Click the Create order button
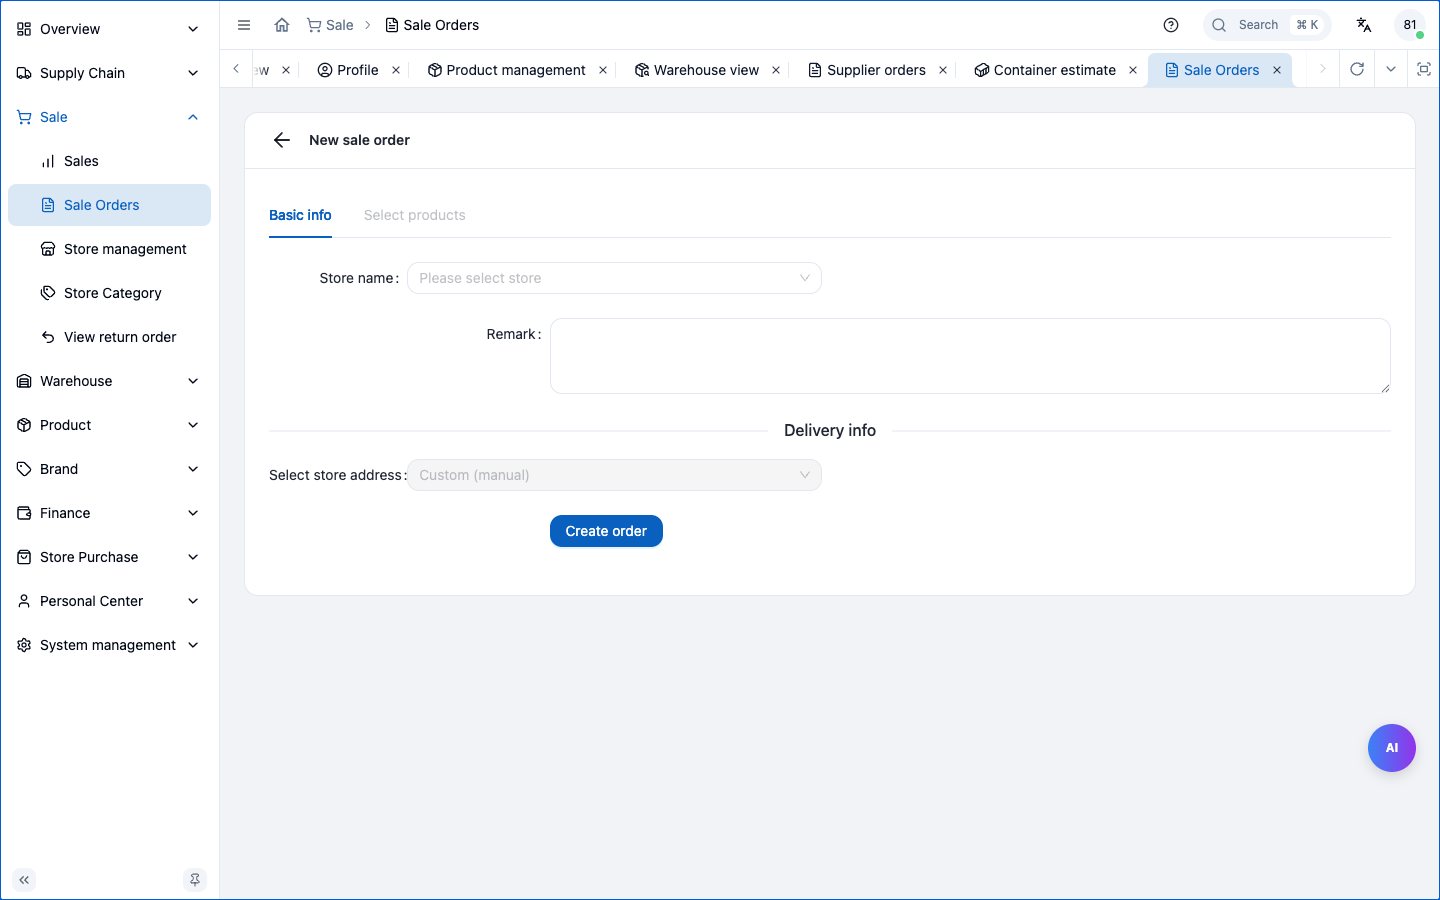 coord(606,531)
